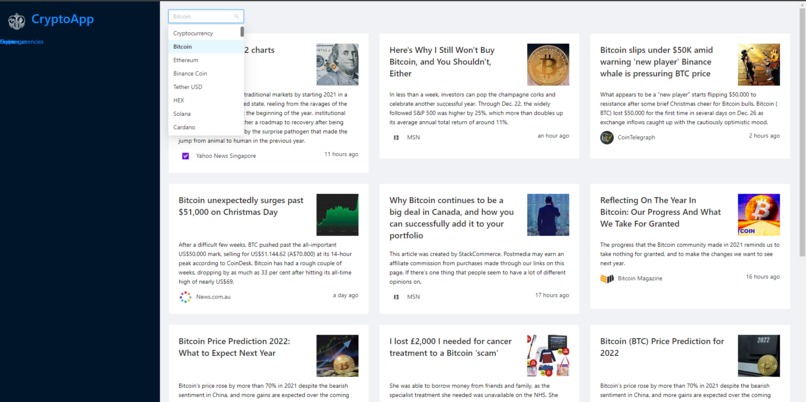Viewport: 806px width, 402px height.
Task: Click the page vertical scrollbar
Action: click(x=802, y=131)
